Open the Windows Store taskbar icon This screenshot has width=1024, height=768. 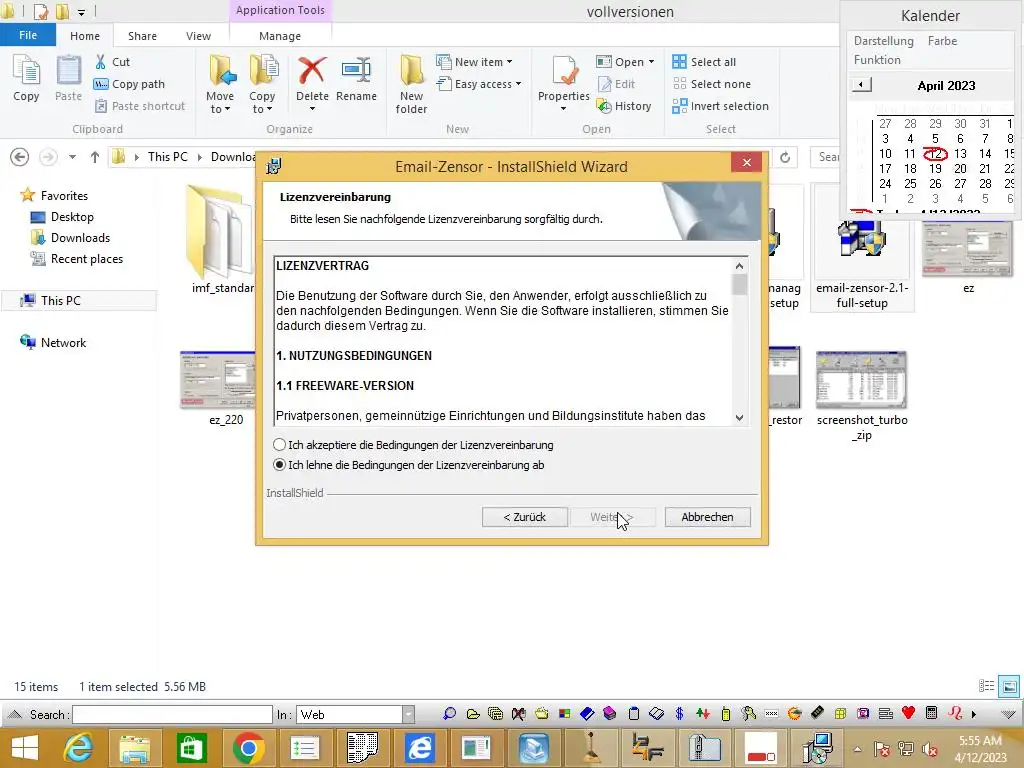[x=191, y=748]
